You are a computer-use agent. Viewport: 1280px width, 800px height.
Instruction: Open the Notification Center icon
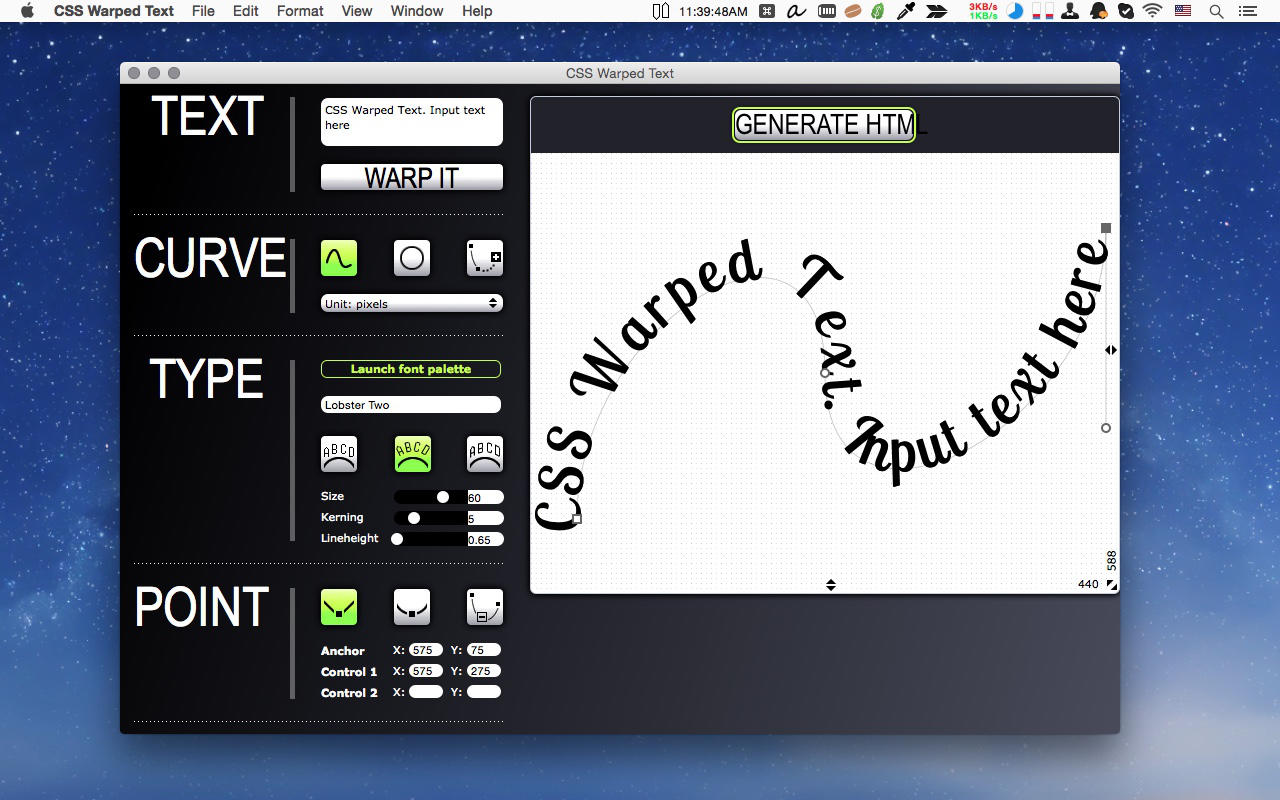click(1249, 11)
